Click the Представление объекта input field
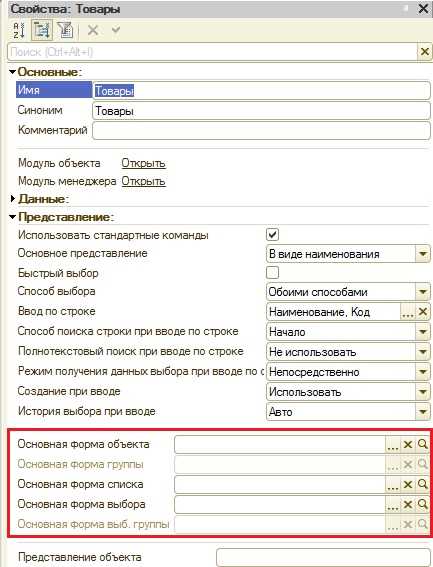 (323, 558)
